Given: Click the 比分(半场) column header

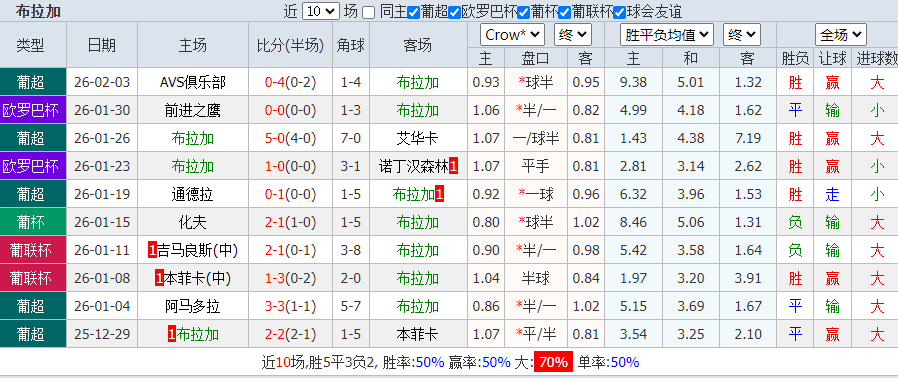Looking at the screenshot, I should coord(290,45).
